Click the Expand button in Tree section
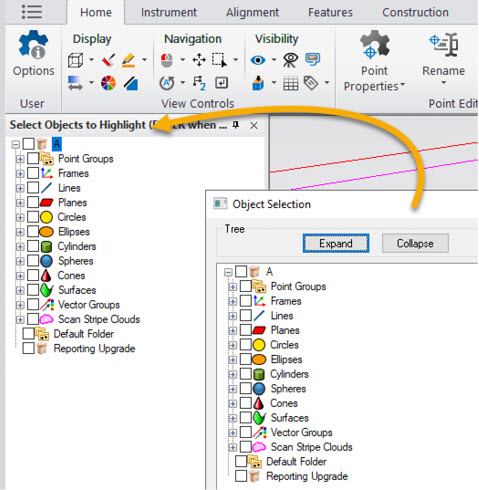The width and height of the screenshot is (479, 490). (x=336, y=243)
